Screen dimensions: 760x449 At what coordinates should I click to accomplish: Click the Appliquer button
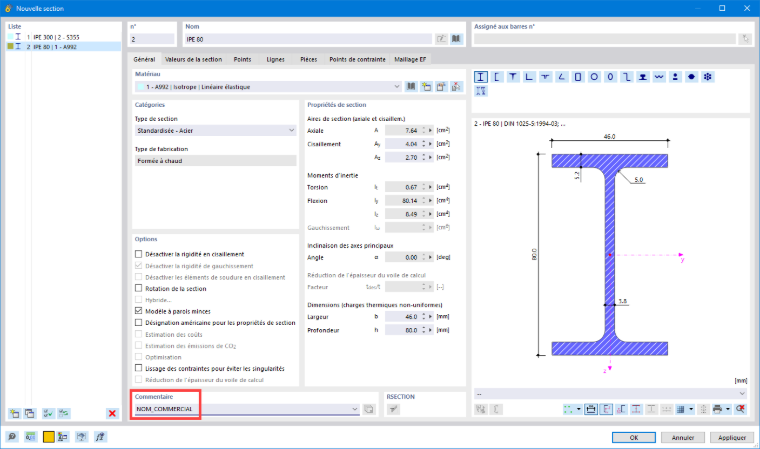click(732, 437)
